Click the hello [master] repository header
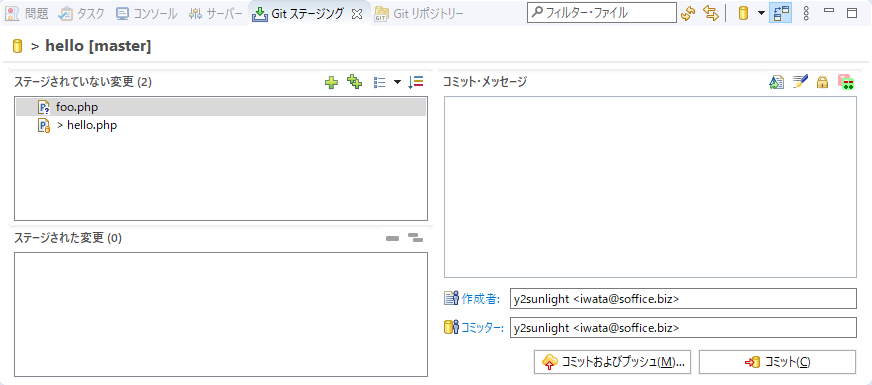Screen dimensions: 872x385 click(x=98, y=46)
